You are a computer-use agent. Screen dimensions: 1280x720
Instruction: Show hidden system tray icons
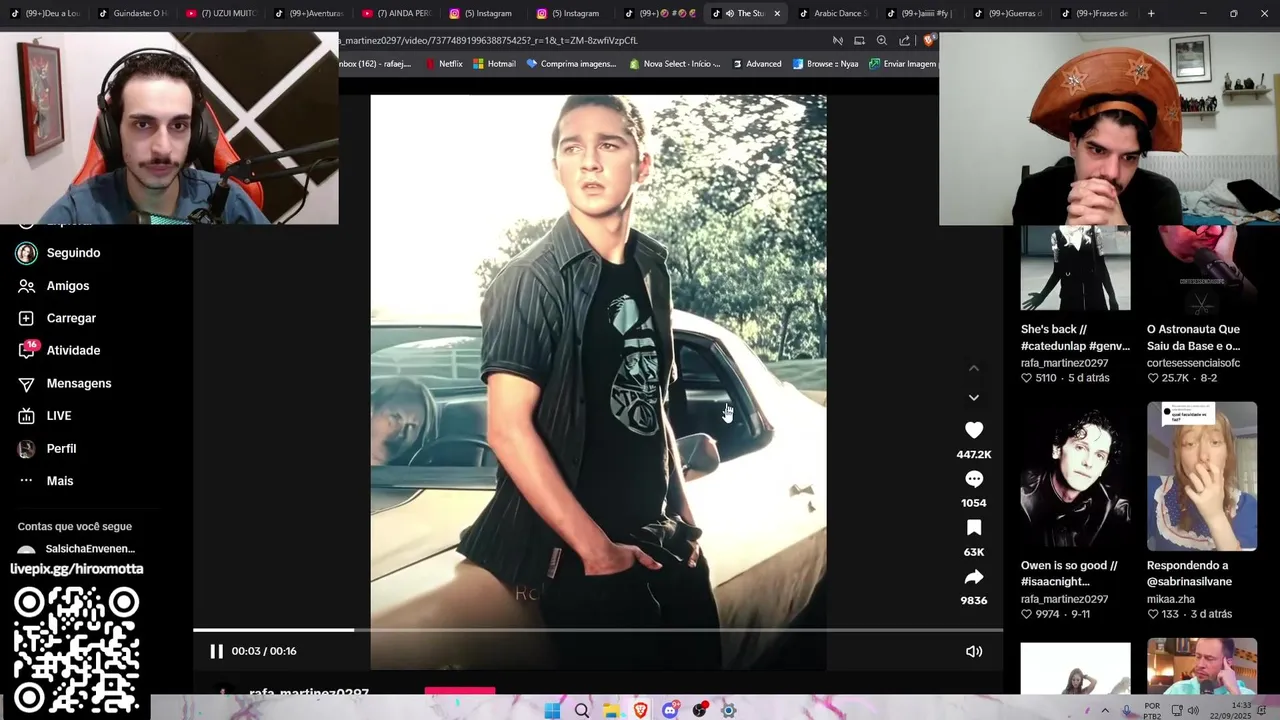pyautogui.click(x=1105, y=711)
